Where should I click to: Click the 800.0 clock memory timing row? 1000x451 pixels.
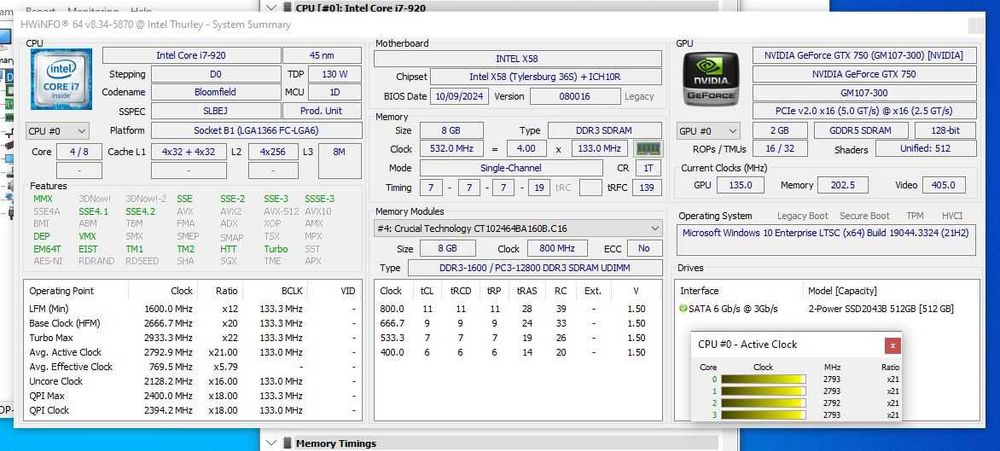pos(518,309)
